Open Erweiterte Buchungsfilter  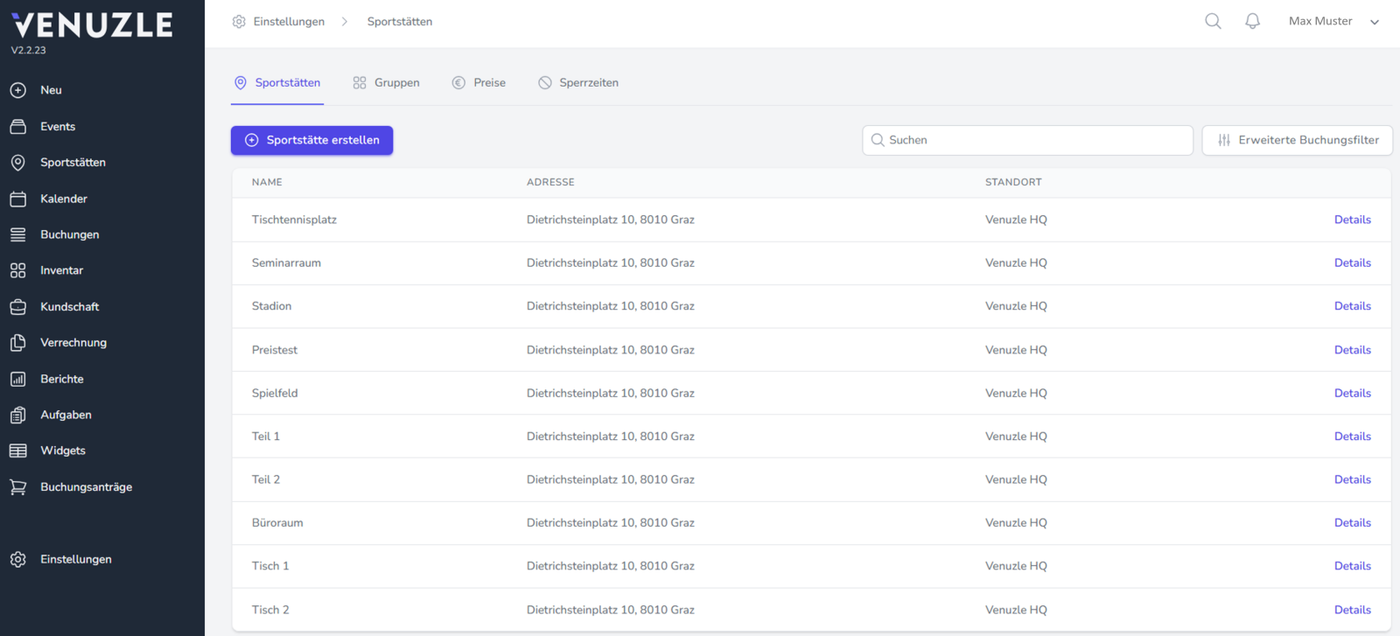[x=1297, y=140]
